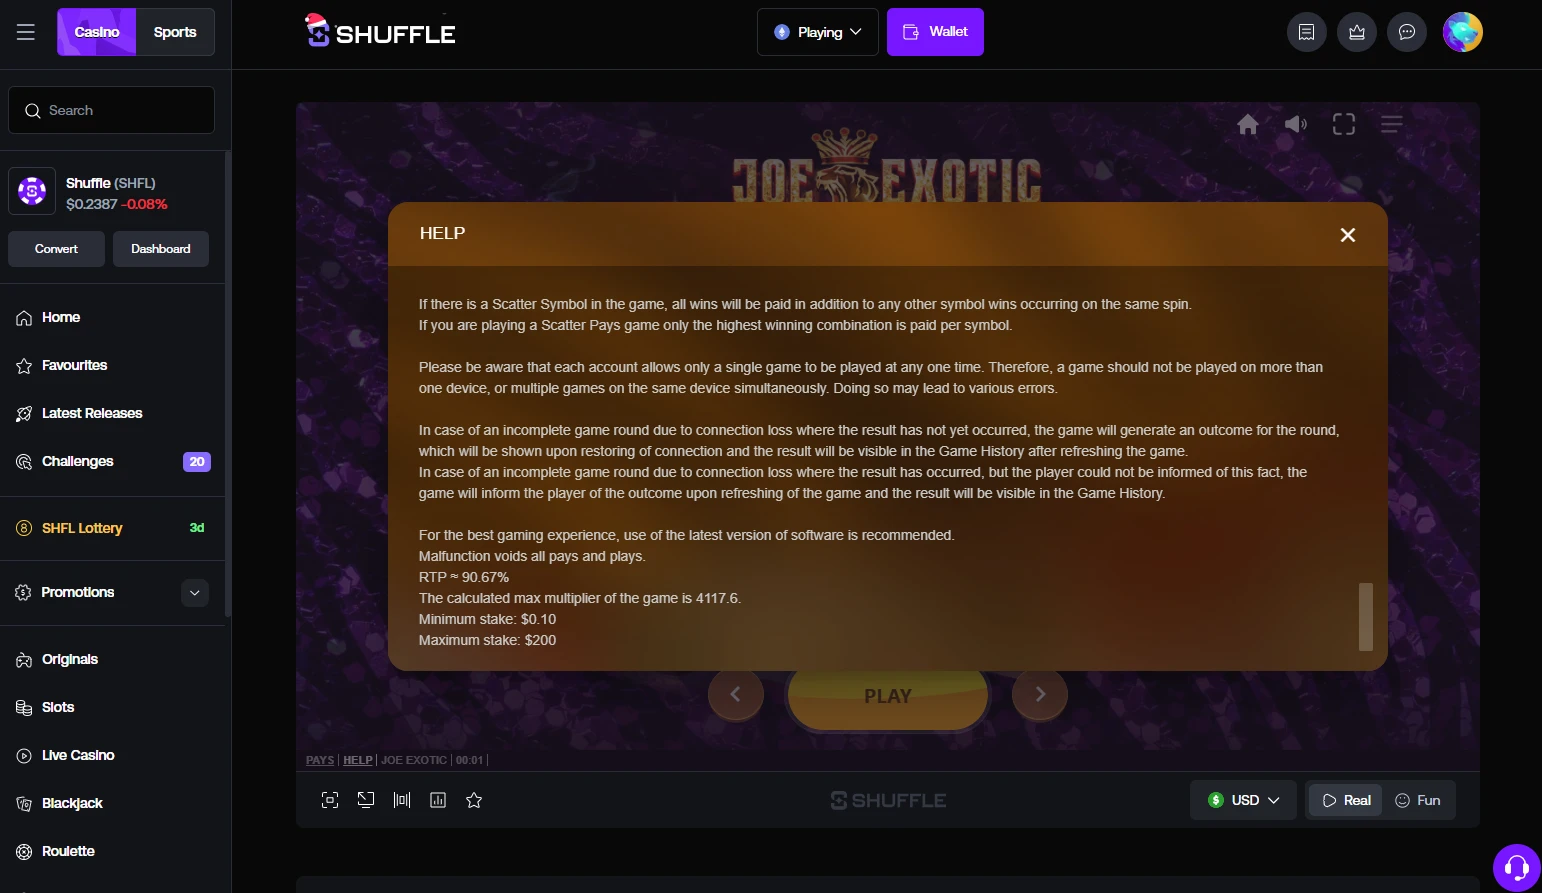Click the game home icon
This screenshot has height=893, width=1542.
(x=1248, y=124)
